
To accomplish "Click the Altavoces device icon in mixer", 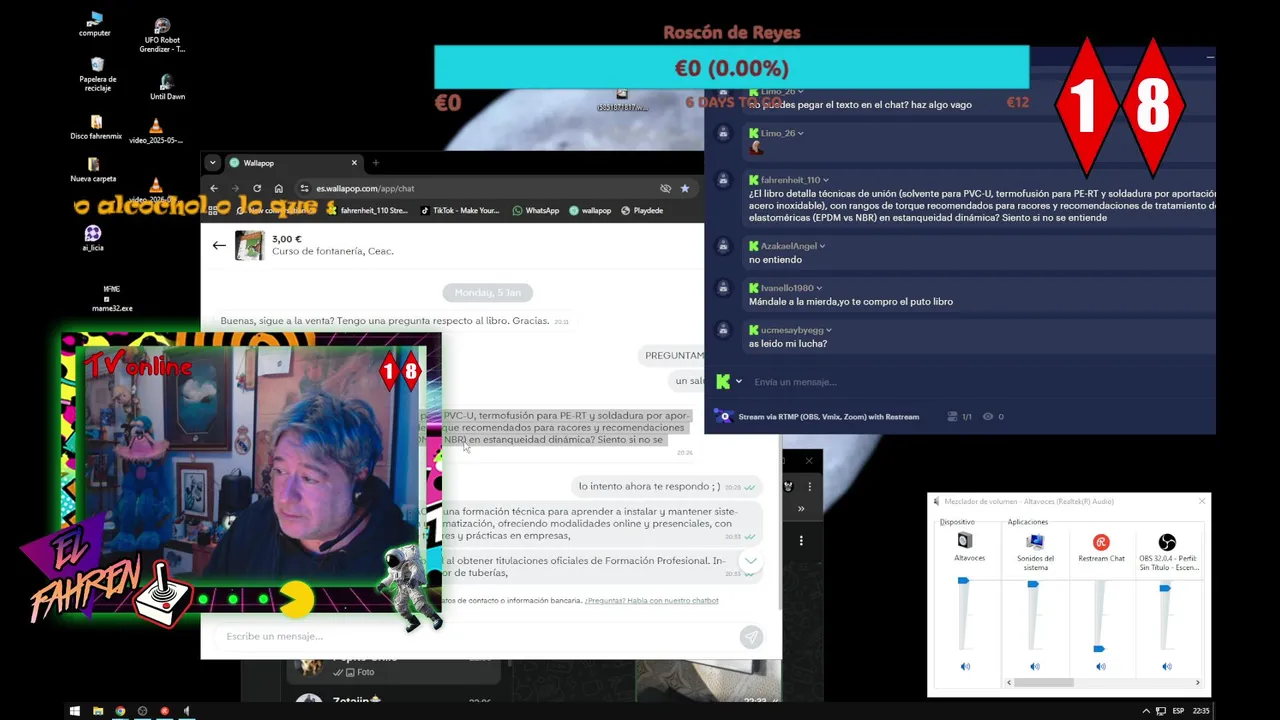I will tap(965, 541).
